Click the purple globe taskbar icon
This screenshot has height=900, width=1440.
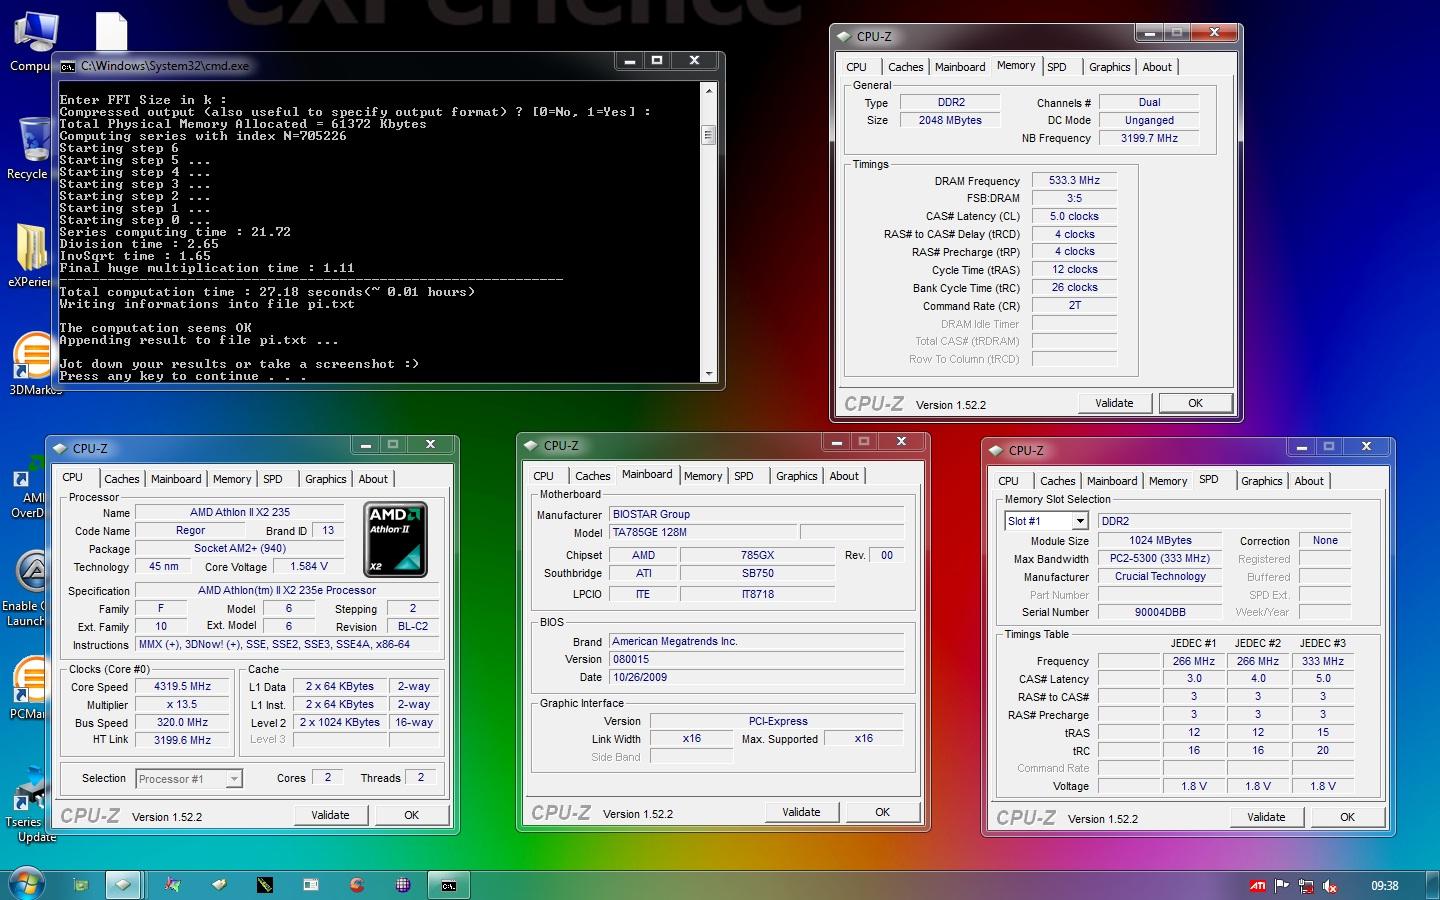[403, 885]
